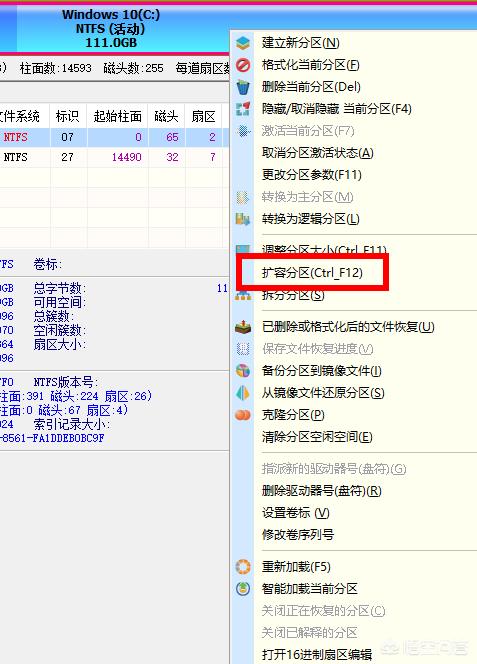Screen dimensions: 477x664
Task: Click the 起始柱面 column header
Action: point(117,116)
